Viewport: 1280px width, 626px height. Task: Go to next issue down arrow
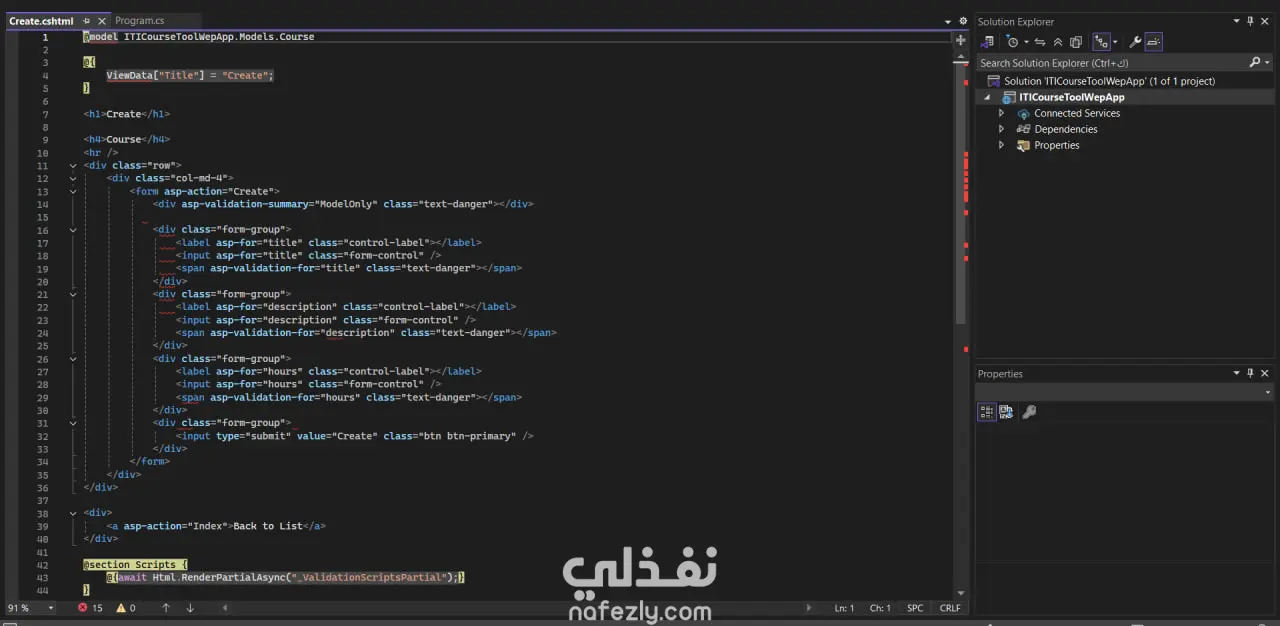(190, 608)
